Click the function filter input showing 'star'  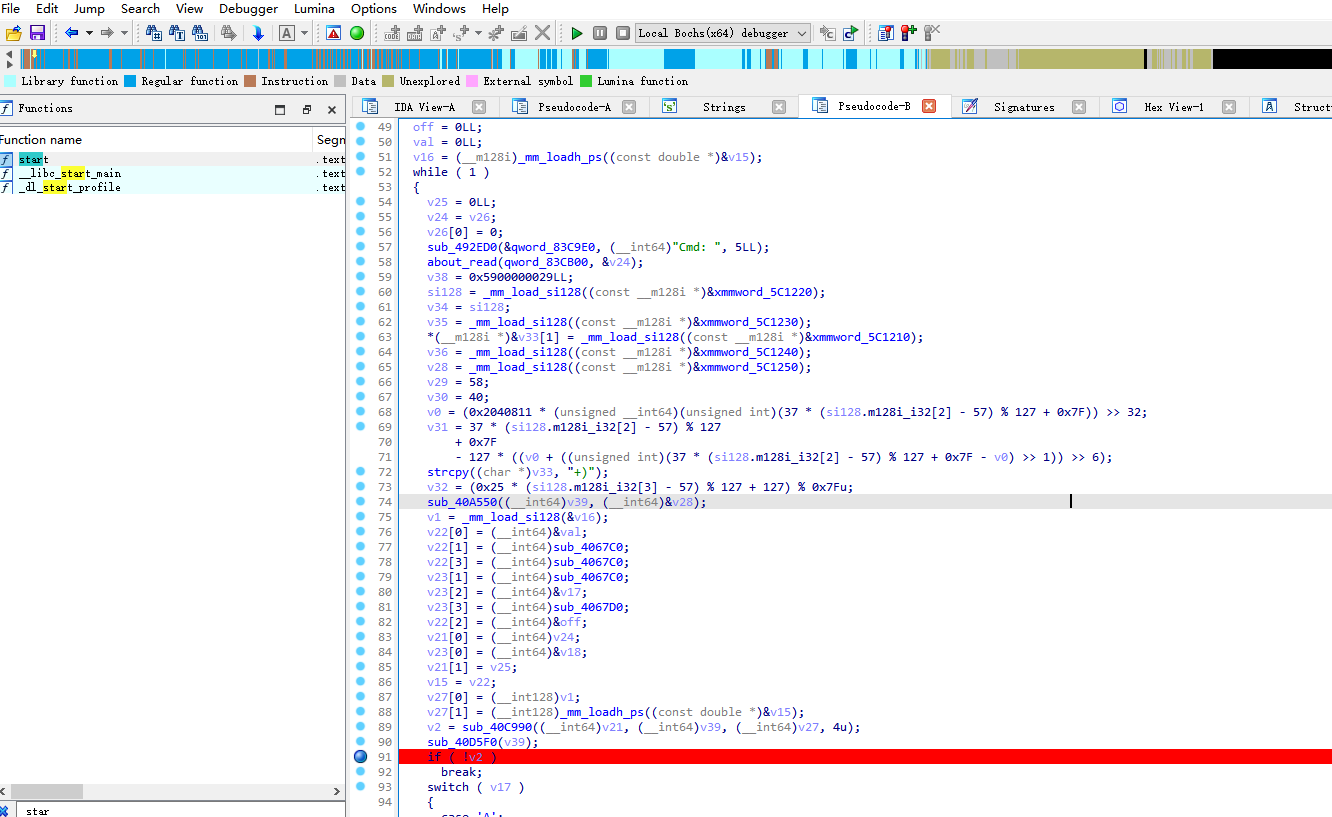(x=180, y=810)
